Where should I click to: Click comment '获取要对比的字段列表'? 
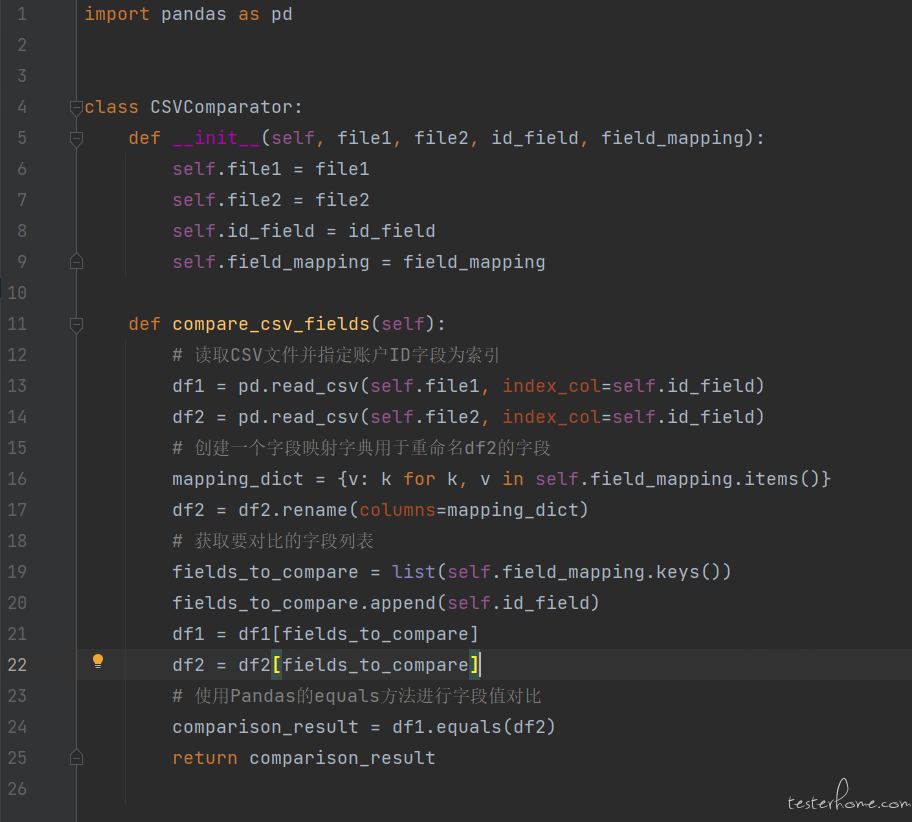tap(273, 541)
